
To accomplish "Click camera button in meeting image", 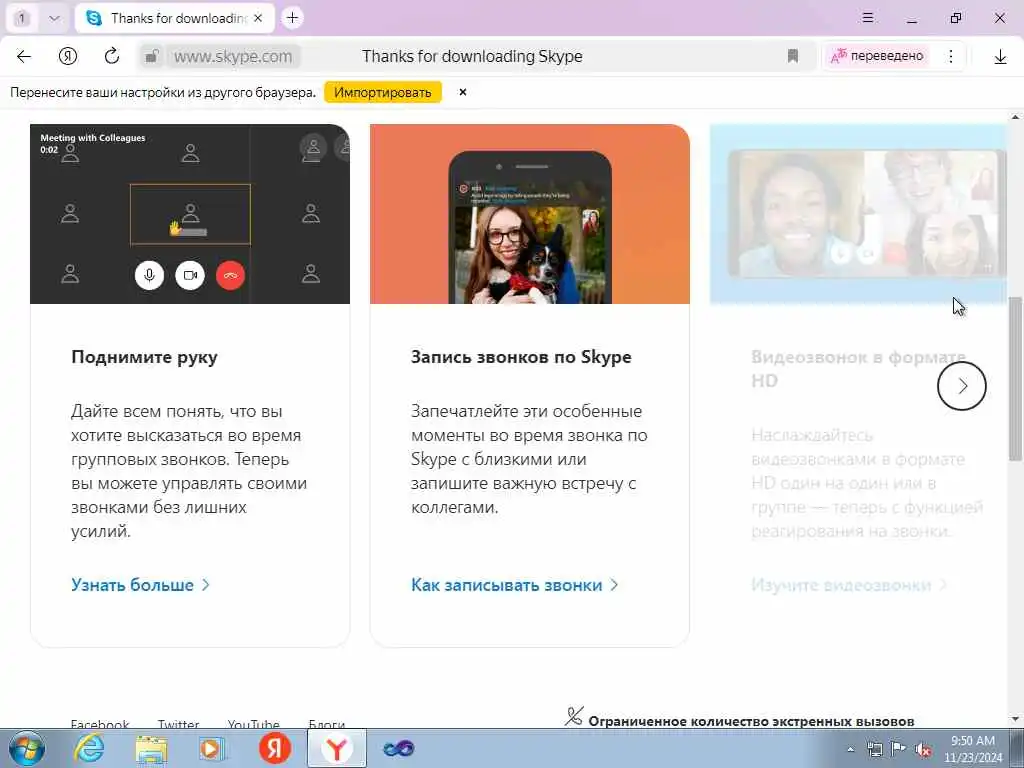I will [190, 275].
